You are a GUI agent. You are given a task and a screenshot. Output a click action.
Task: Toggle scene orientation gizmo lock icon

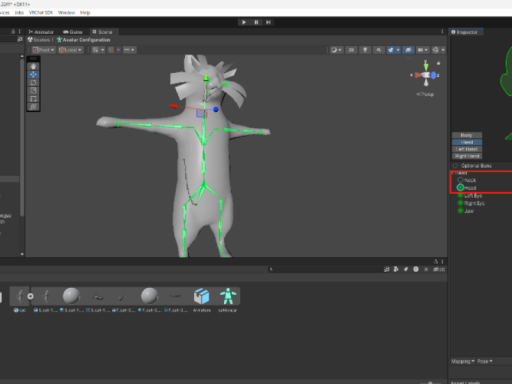438,63
